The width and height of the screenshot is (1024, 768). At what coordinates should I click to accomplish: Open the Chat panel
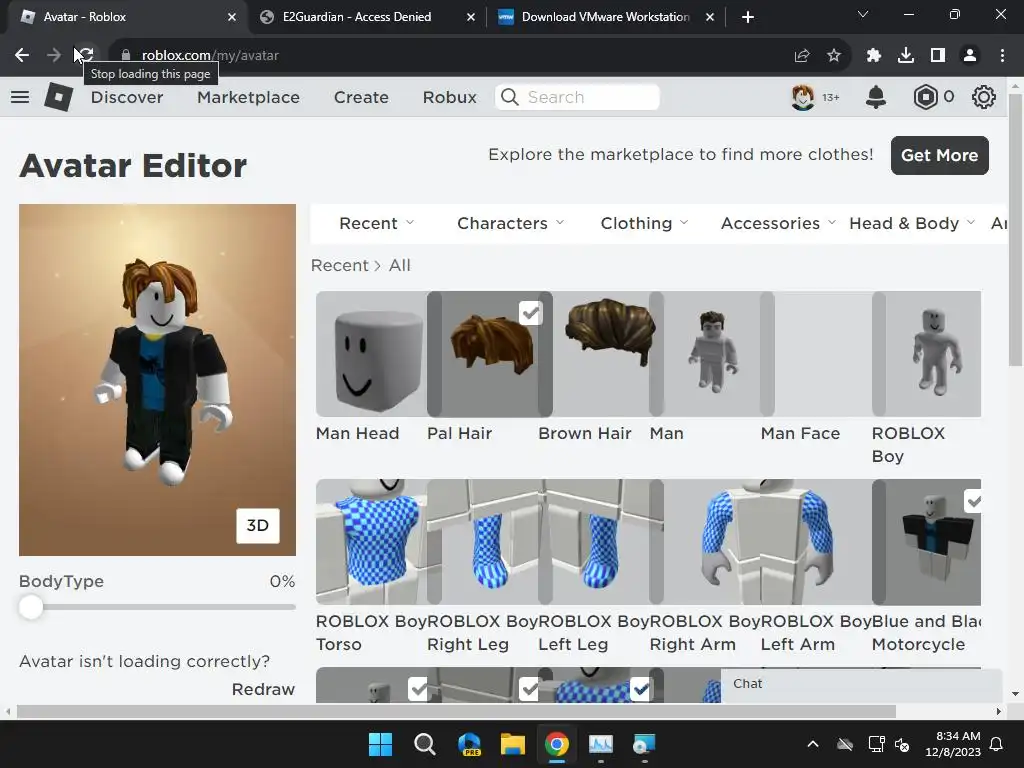861,684
